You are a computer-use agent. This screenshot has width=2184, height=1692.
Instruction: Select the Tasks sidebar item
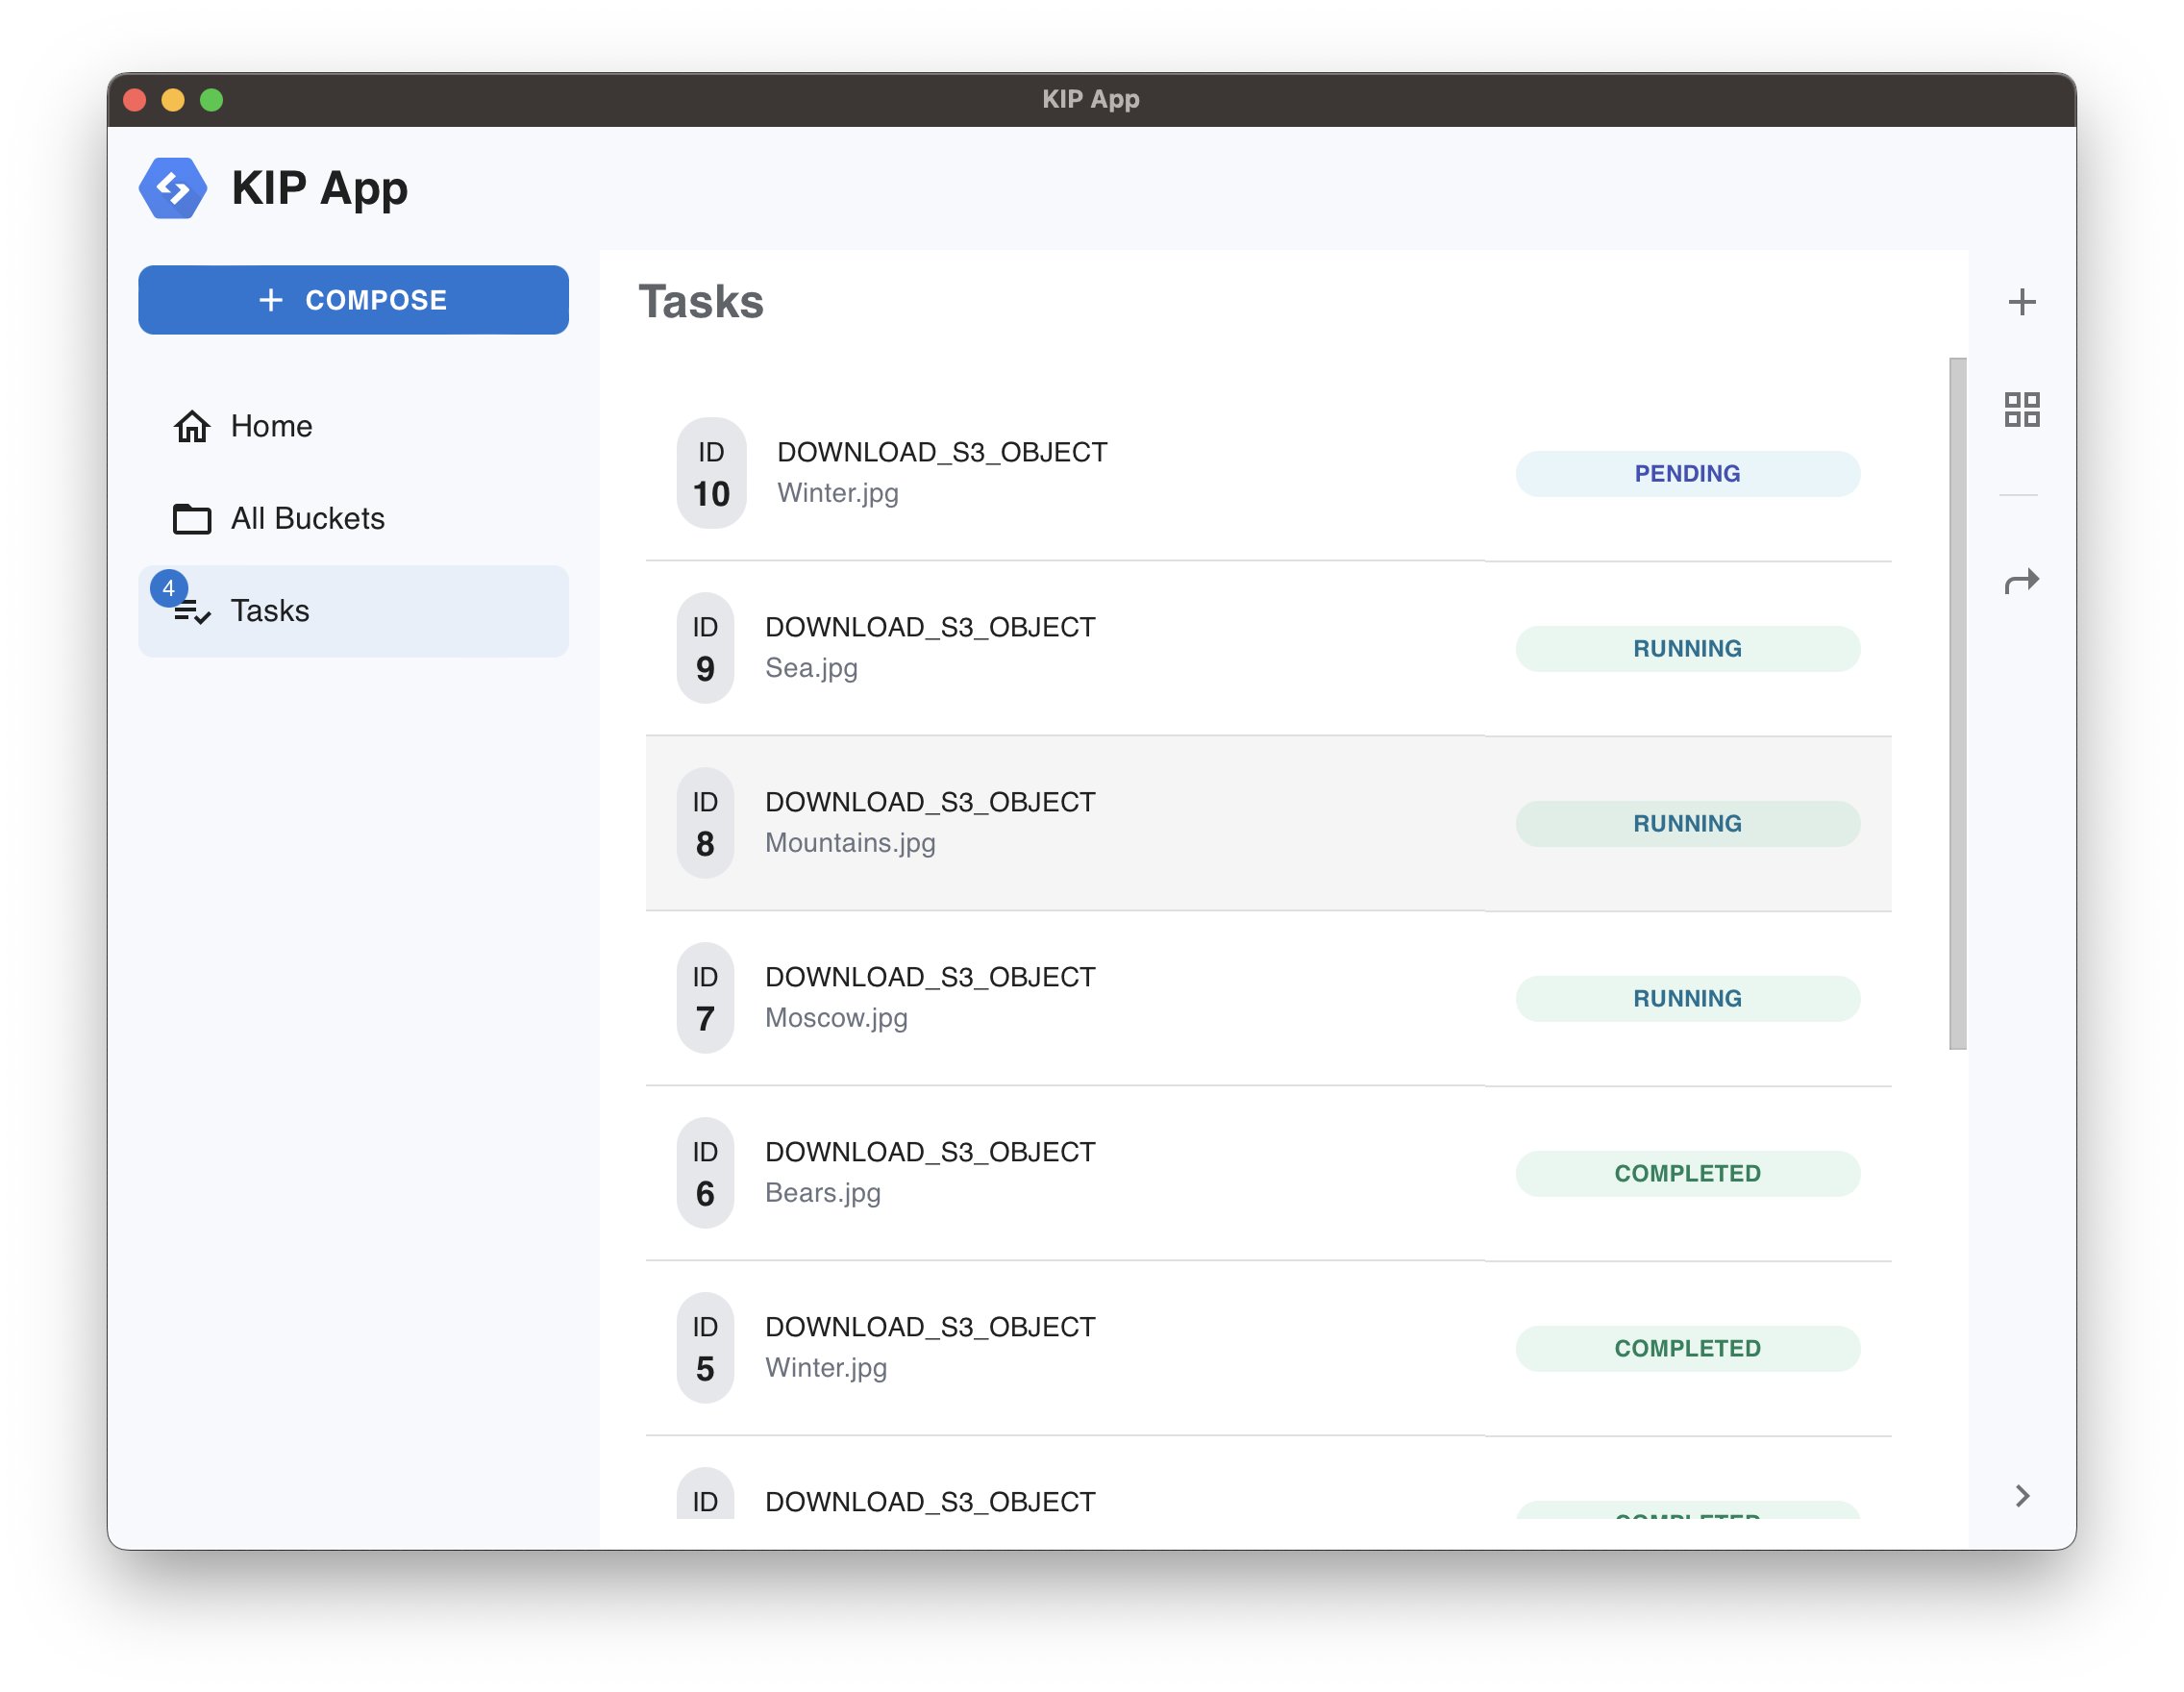click(x=353, y=611)
